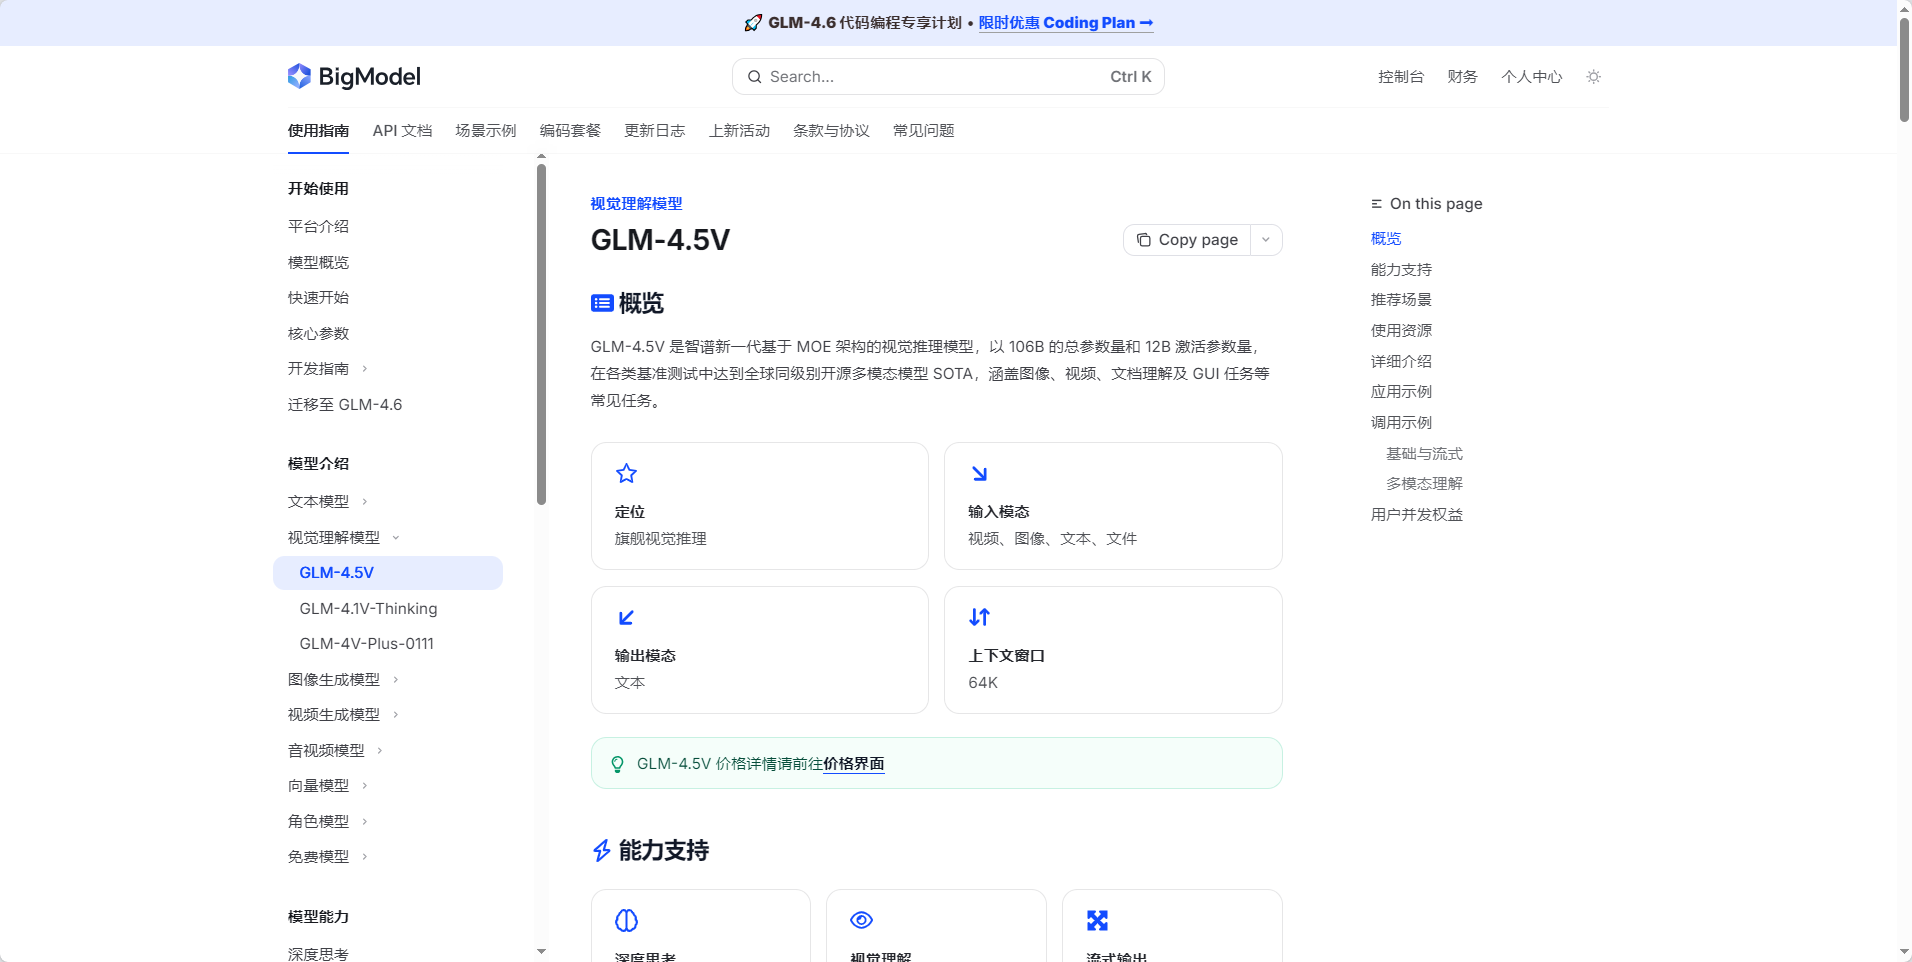The image size is (1912, 962).
Task: Click the copy icon in Copy page button
Action: 1144,240
